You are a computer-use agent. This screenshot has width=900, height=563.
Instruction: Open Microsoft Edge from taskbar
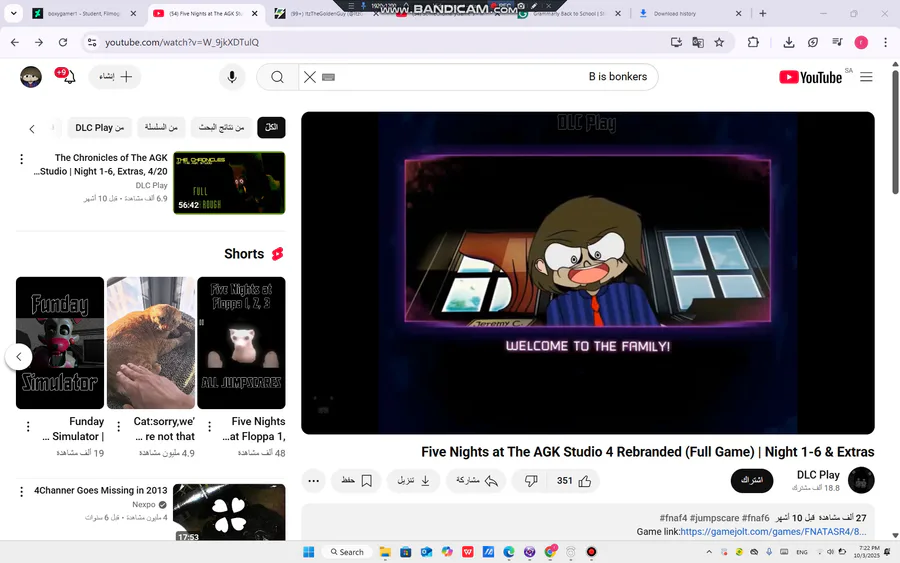pyautogui.click(x=509, y=552)
